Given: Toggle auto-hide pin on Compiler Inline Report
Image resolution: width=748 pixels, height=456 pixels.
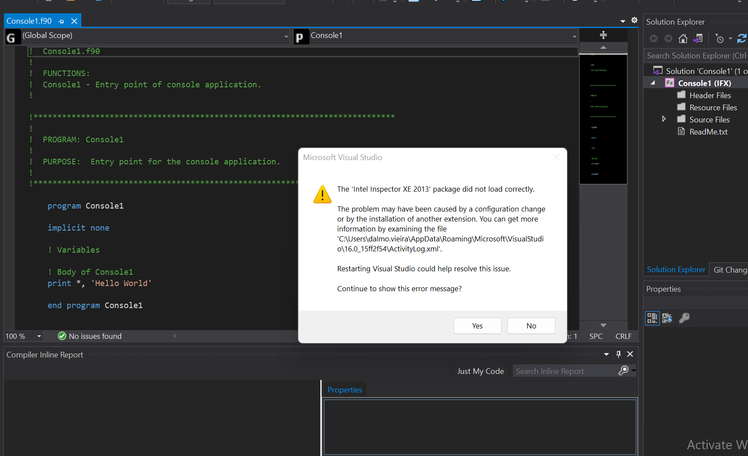Looking at the screenshot, I should click(618, 354).
